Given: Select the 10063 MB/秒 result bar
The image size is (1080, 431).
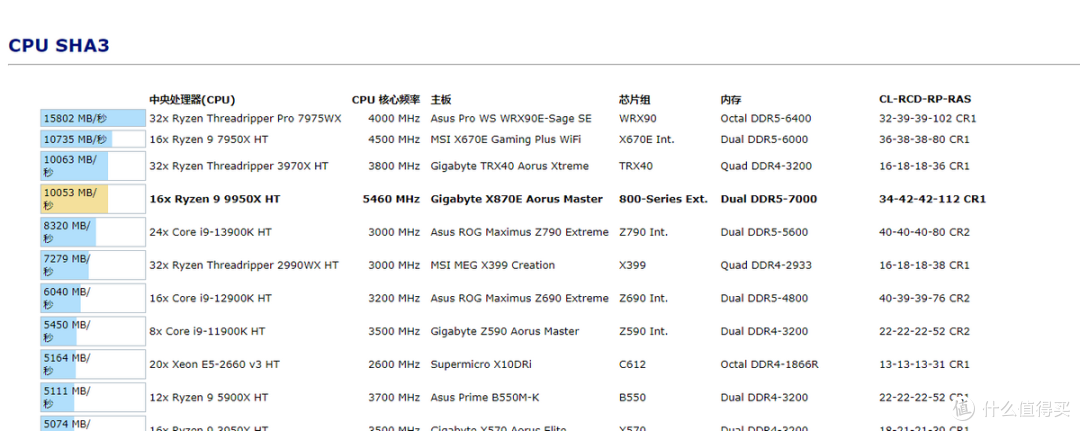Looking at the screenshot, I should [93, 166].
